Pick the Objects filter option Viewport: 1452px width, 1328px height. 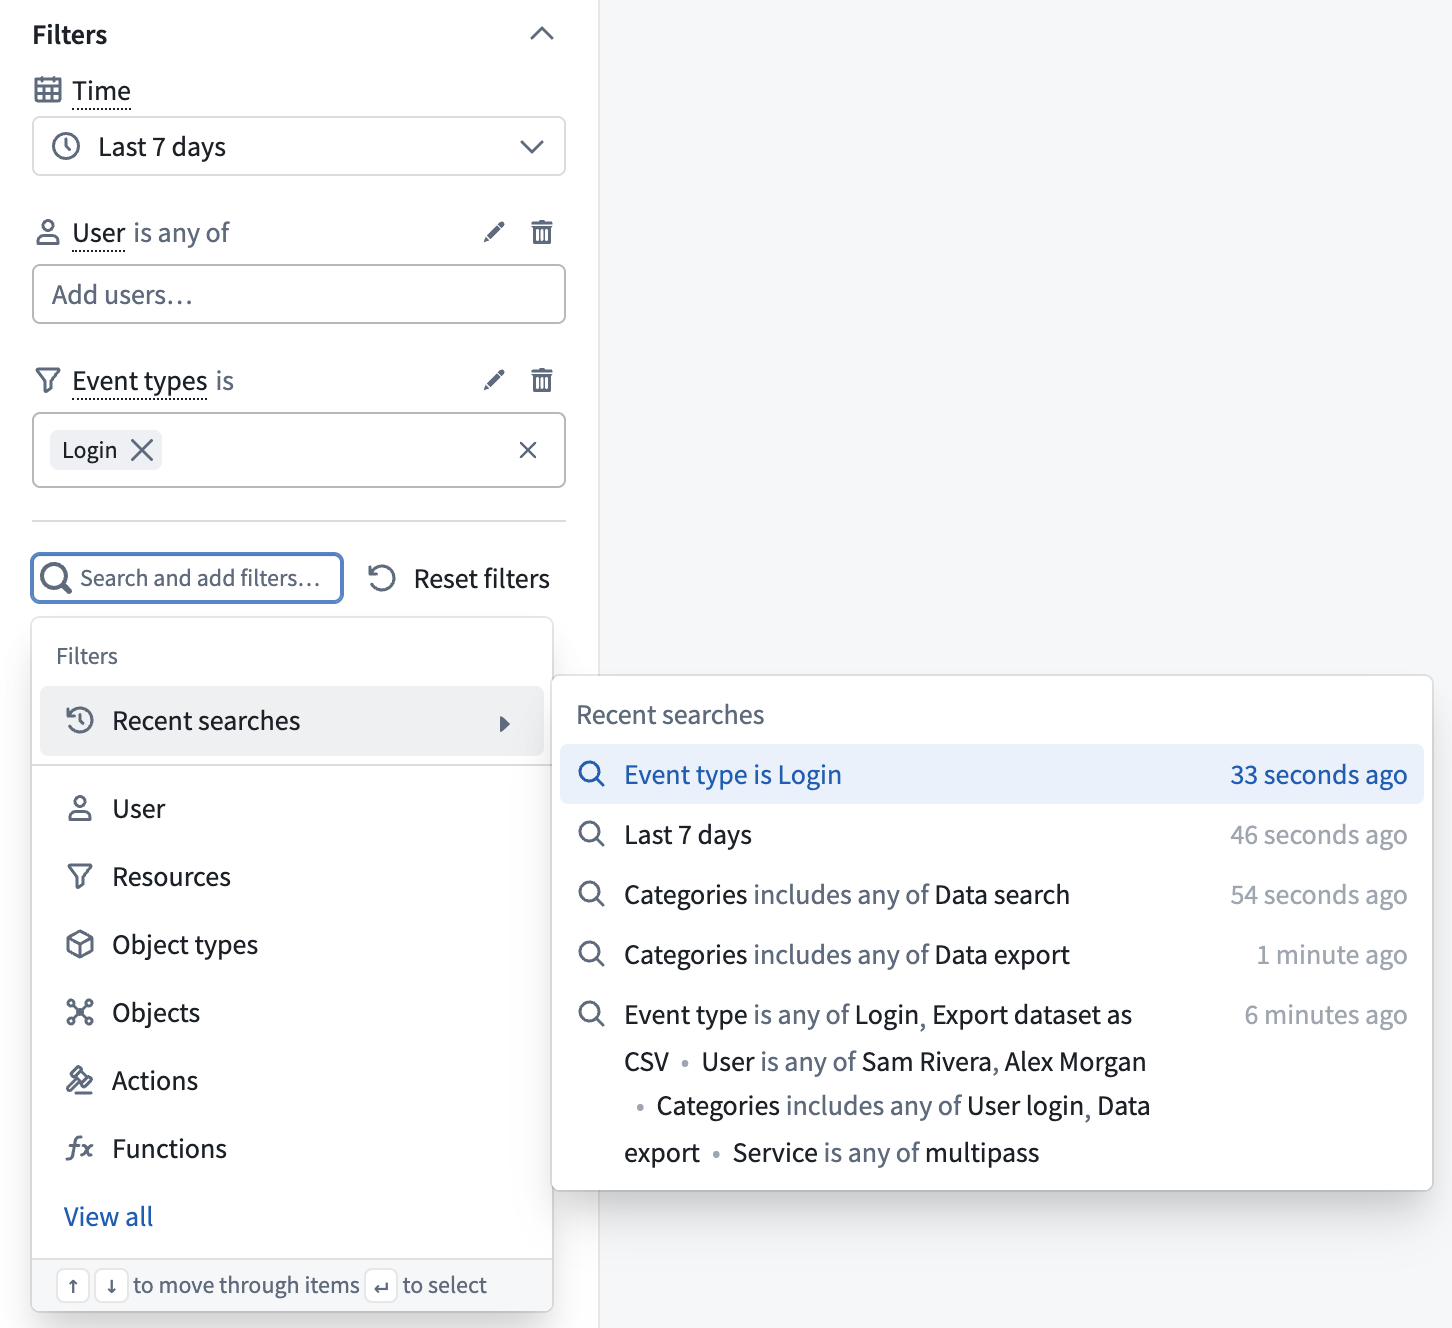tap(292, 1013)
